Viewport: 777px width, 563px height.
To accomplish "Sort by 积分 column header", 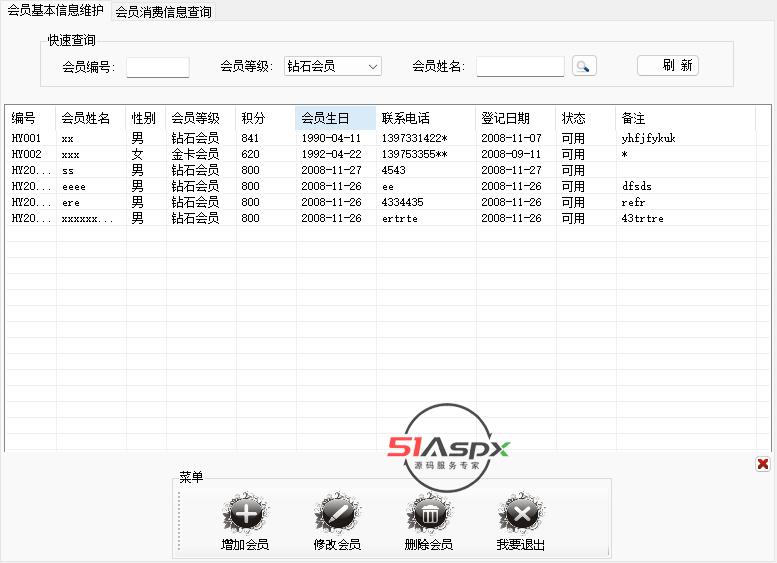I will coord(265,118).
